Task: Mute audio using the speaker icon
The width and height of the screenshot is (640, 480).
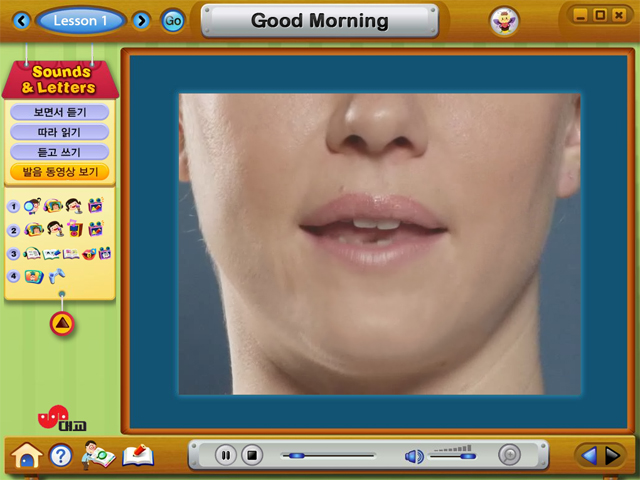Action: [x=414, y=456]
